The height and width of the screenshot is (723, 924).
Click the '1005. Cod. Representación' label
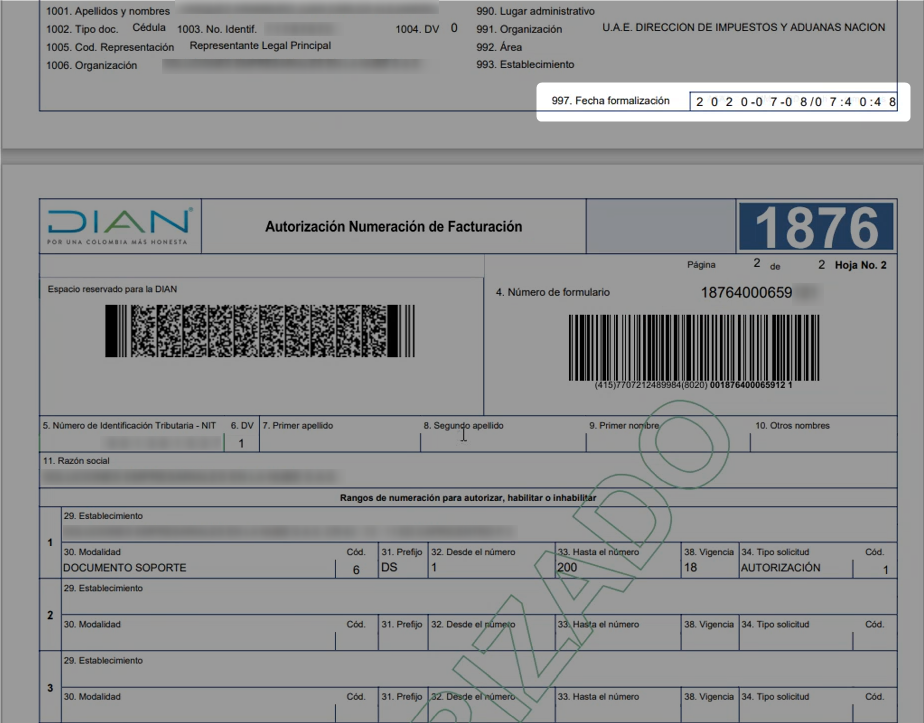click(110, 47)
